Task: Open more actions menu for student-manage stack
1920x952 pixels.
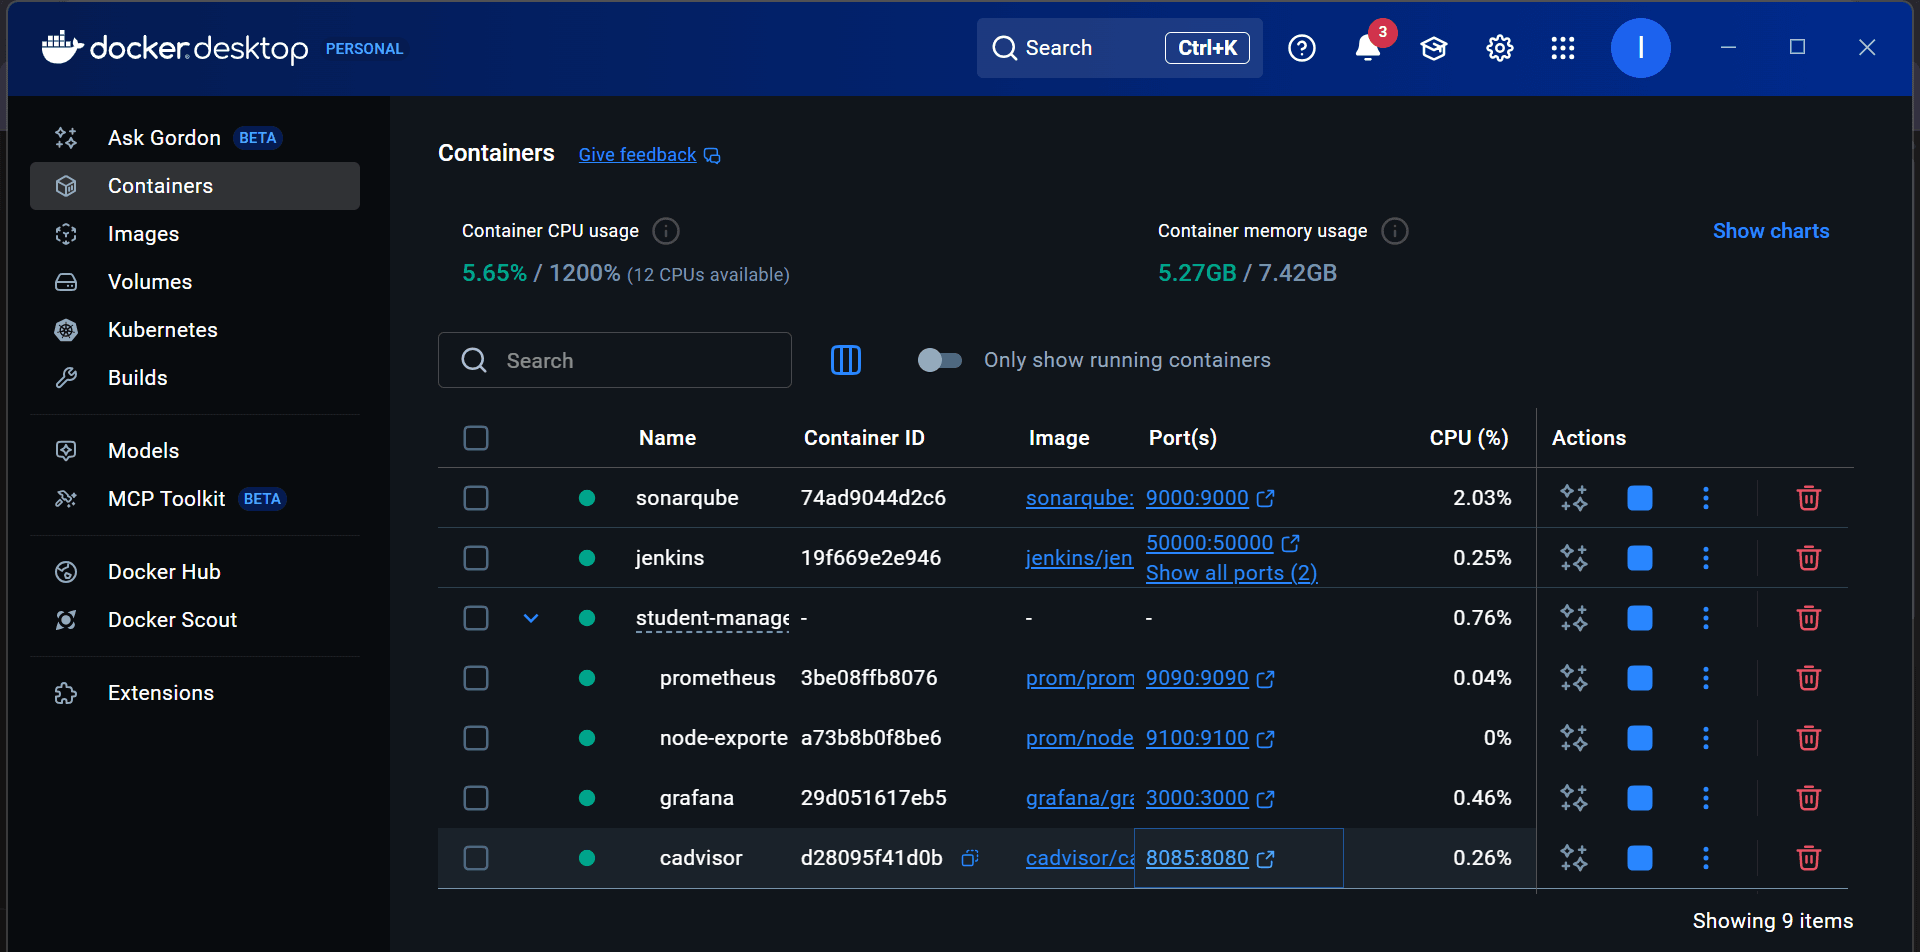Action: [x=1706, y=618]
